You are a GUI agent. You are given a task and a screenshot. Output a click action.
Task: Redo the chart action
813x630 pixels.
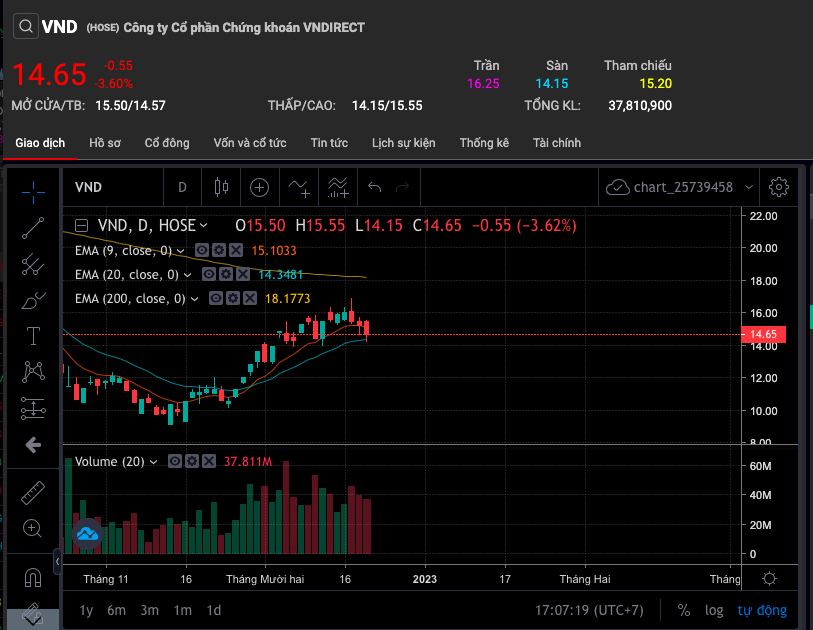point(403,187)
